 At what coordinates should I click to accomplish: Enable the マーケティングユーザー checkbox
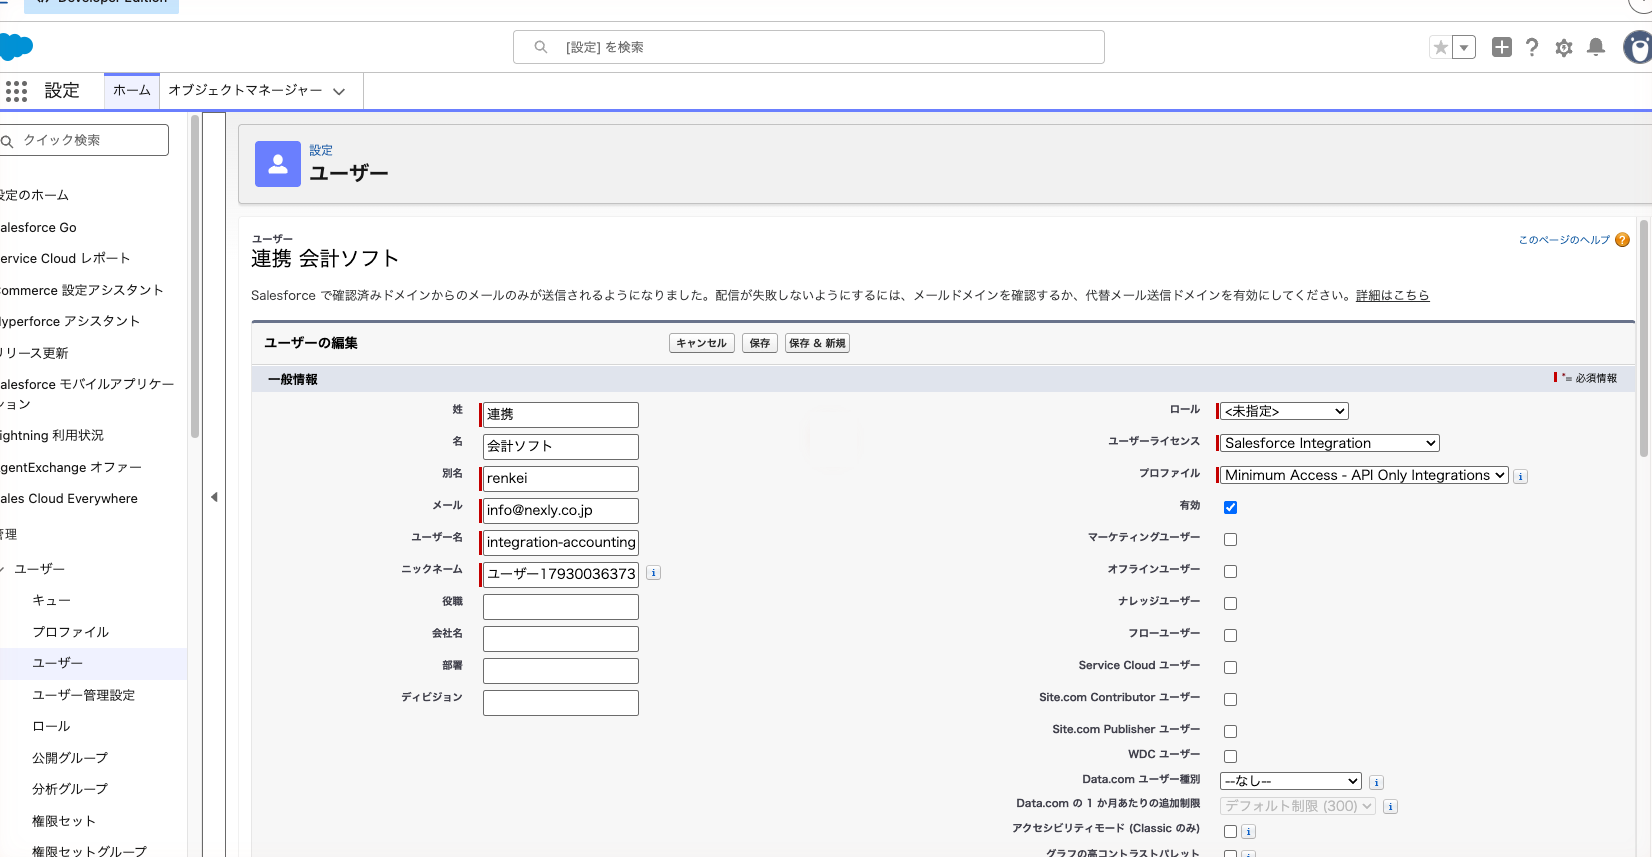pos(1230,540)
